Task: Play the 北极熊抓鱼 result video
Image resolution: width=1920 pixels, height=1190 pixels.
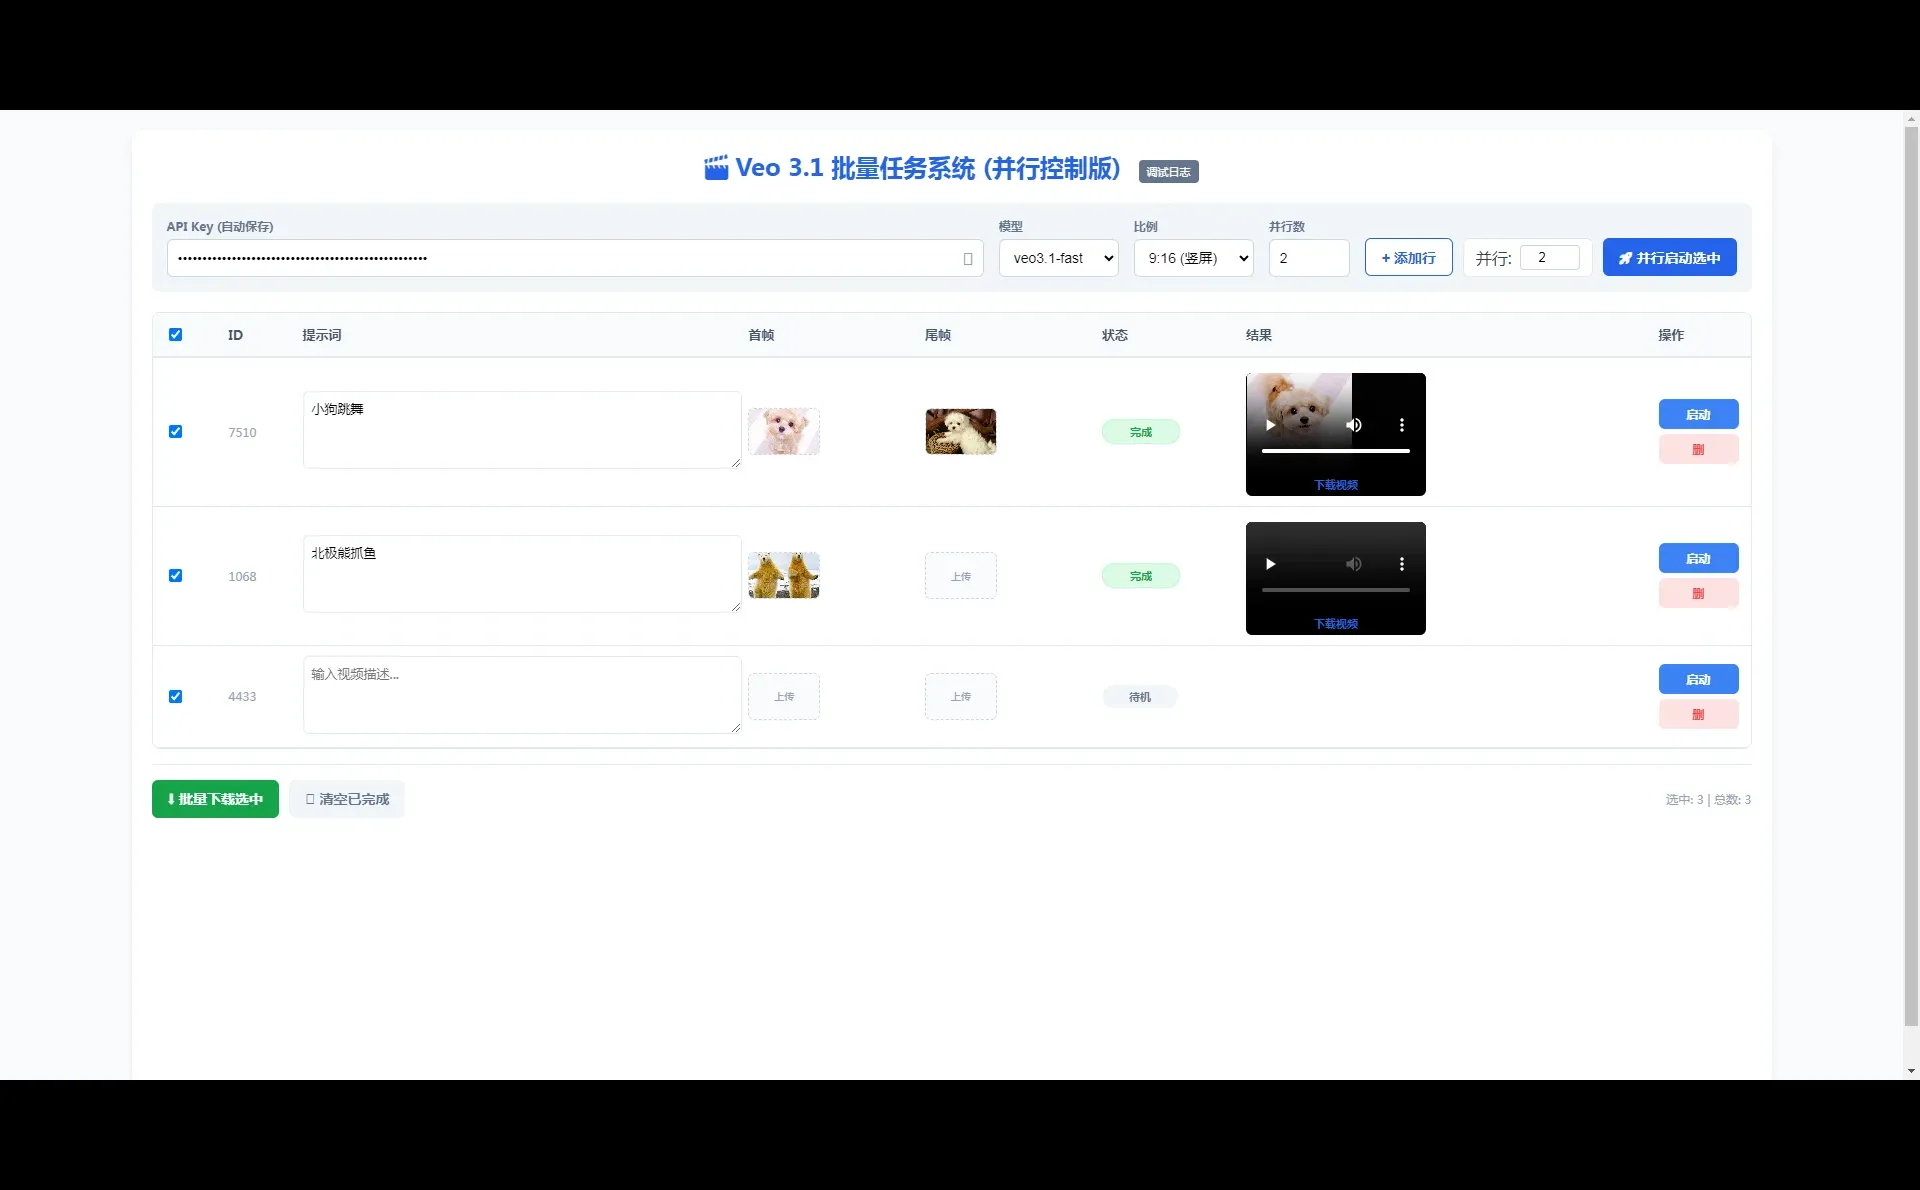Action: tap(1268, 563)
